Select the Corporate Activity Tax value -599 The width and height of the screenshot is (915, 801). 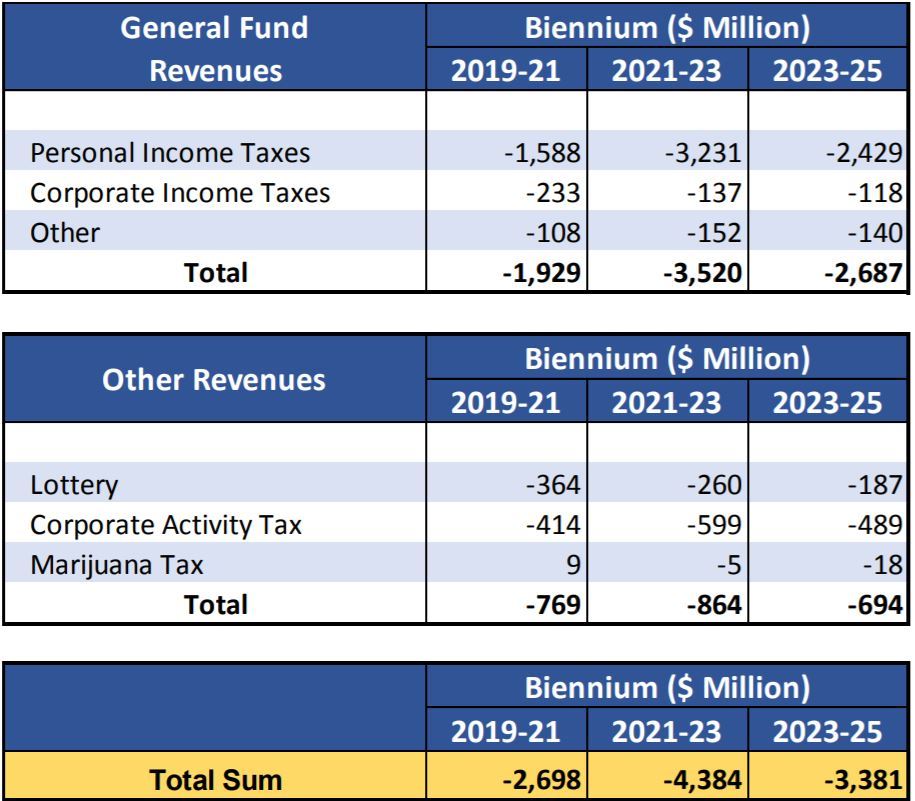(x=714, y=524)
